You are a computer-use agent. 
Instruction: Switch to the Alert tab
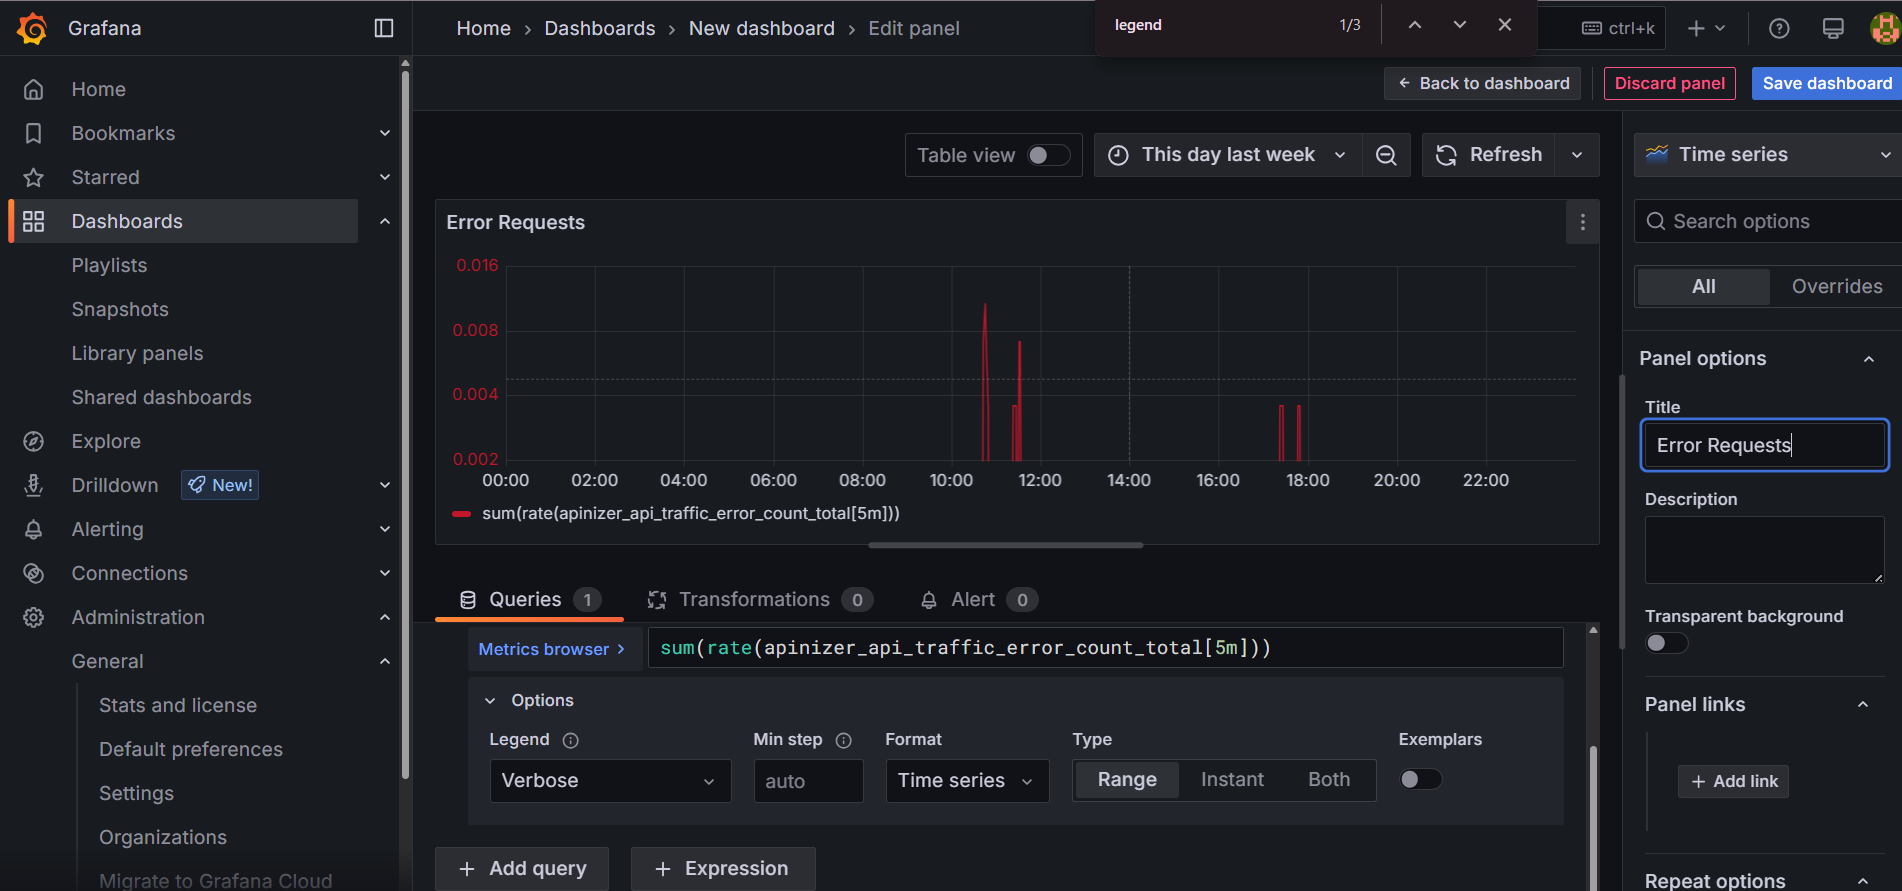[x=978, y=600]
